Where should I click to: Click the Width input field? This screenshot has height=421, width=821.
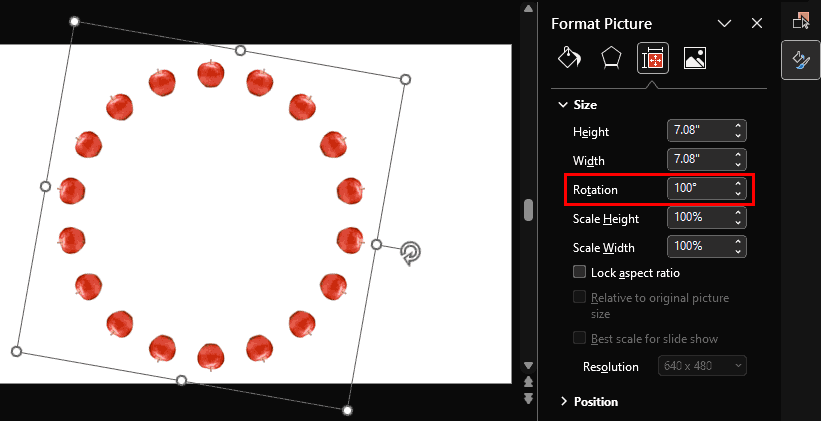click(x=697, y=159)
